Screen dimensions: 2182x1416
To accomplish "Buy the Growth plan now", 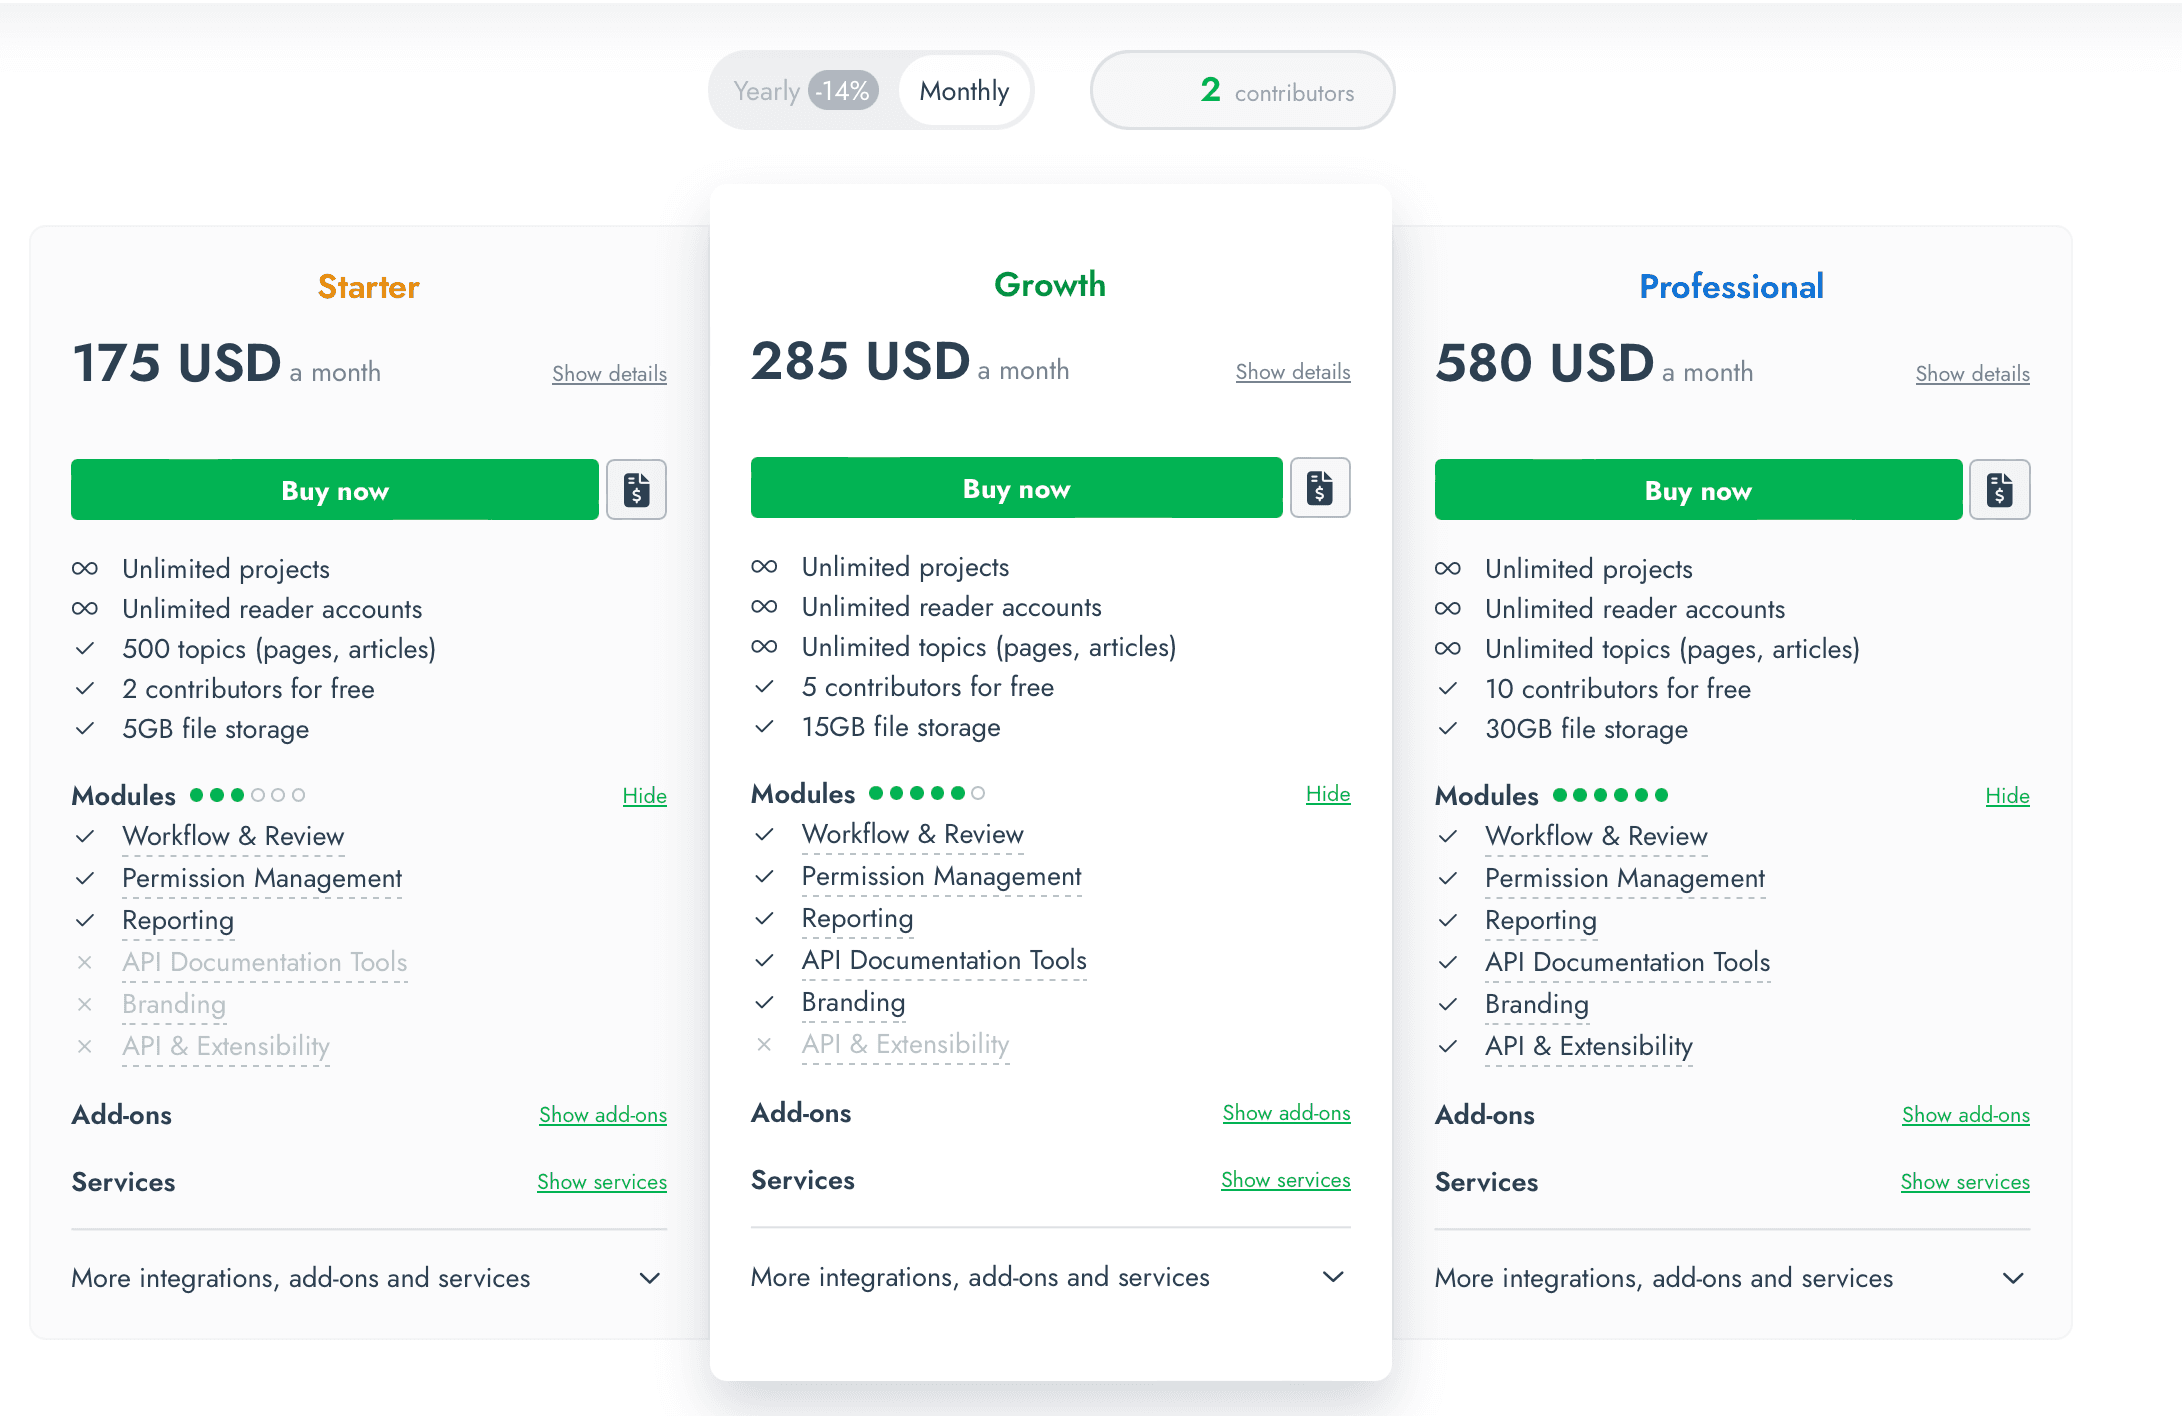I will [1016, 488].
